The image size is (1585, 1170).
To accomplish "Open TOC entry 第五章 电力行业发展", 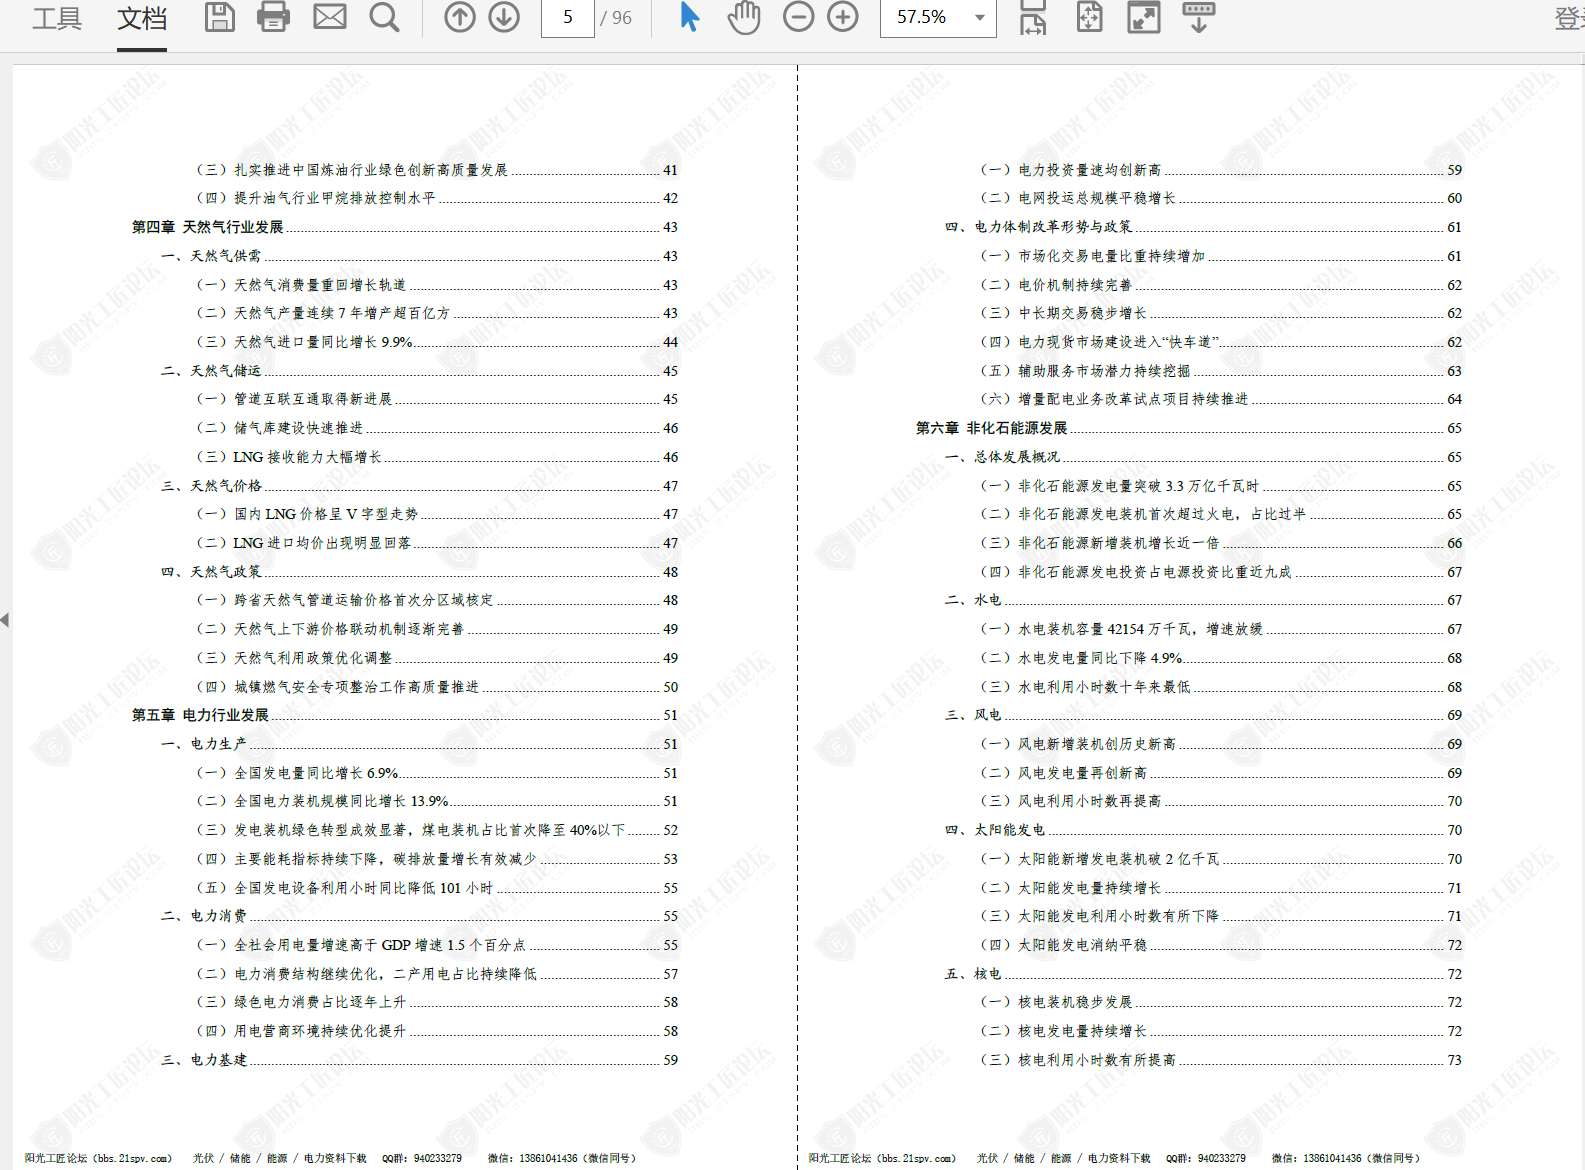I will [x=404, y=715].
